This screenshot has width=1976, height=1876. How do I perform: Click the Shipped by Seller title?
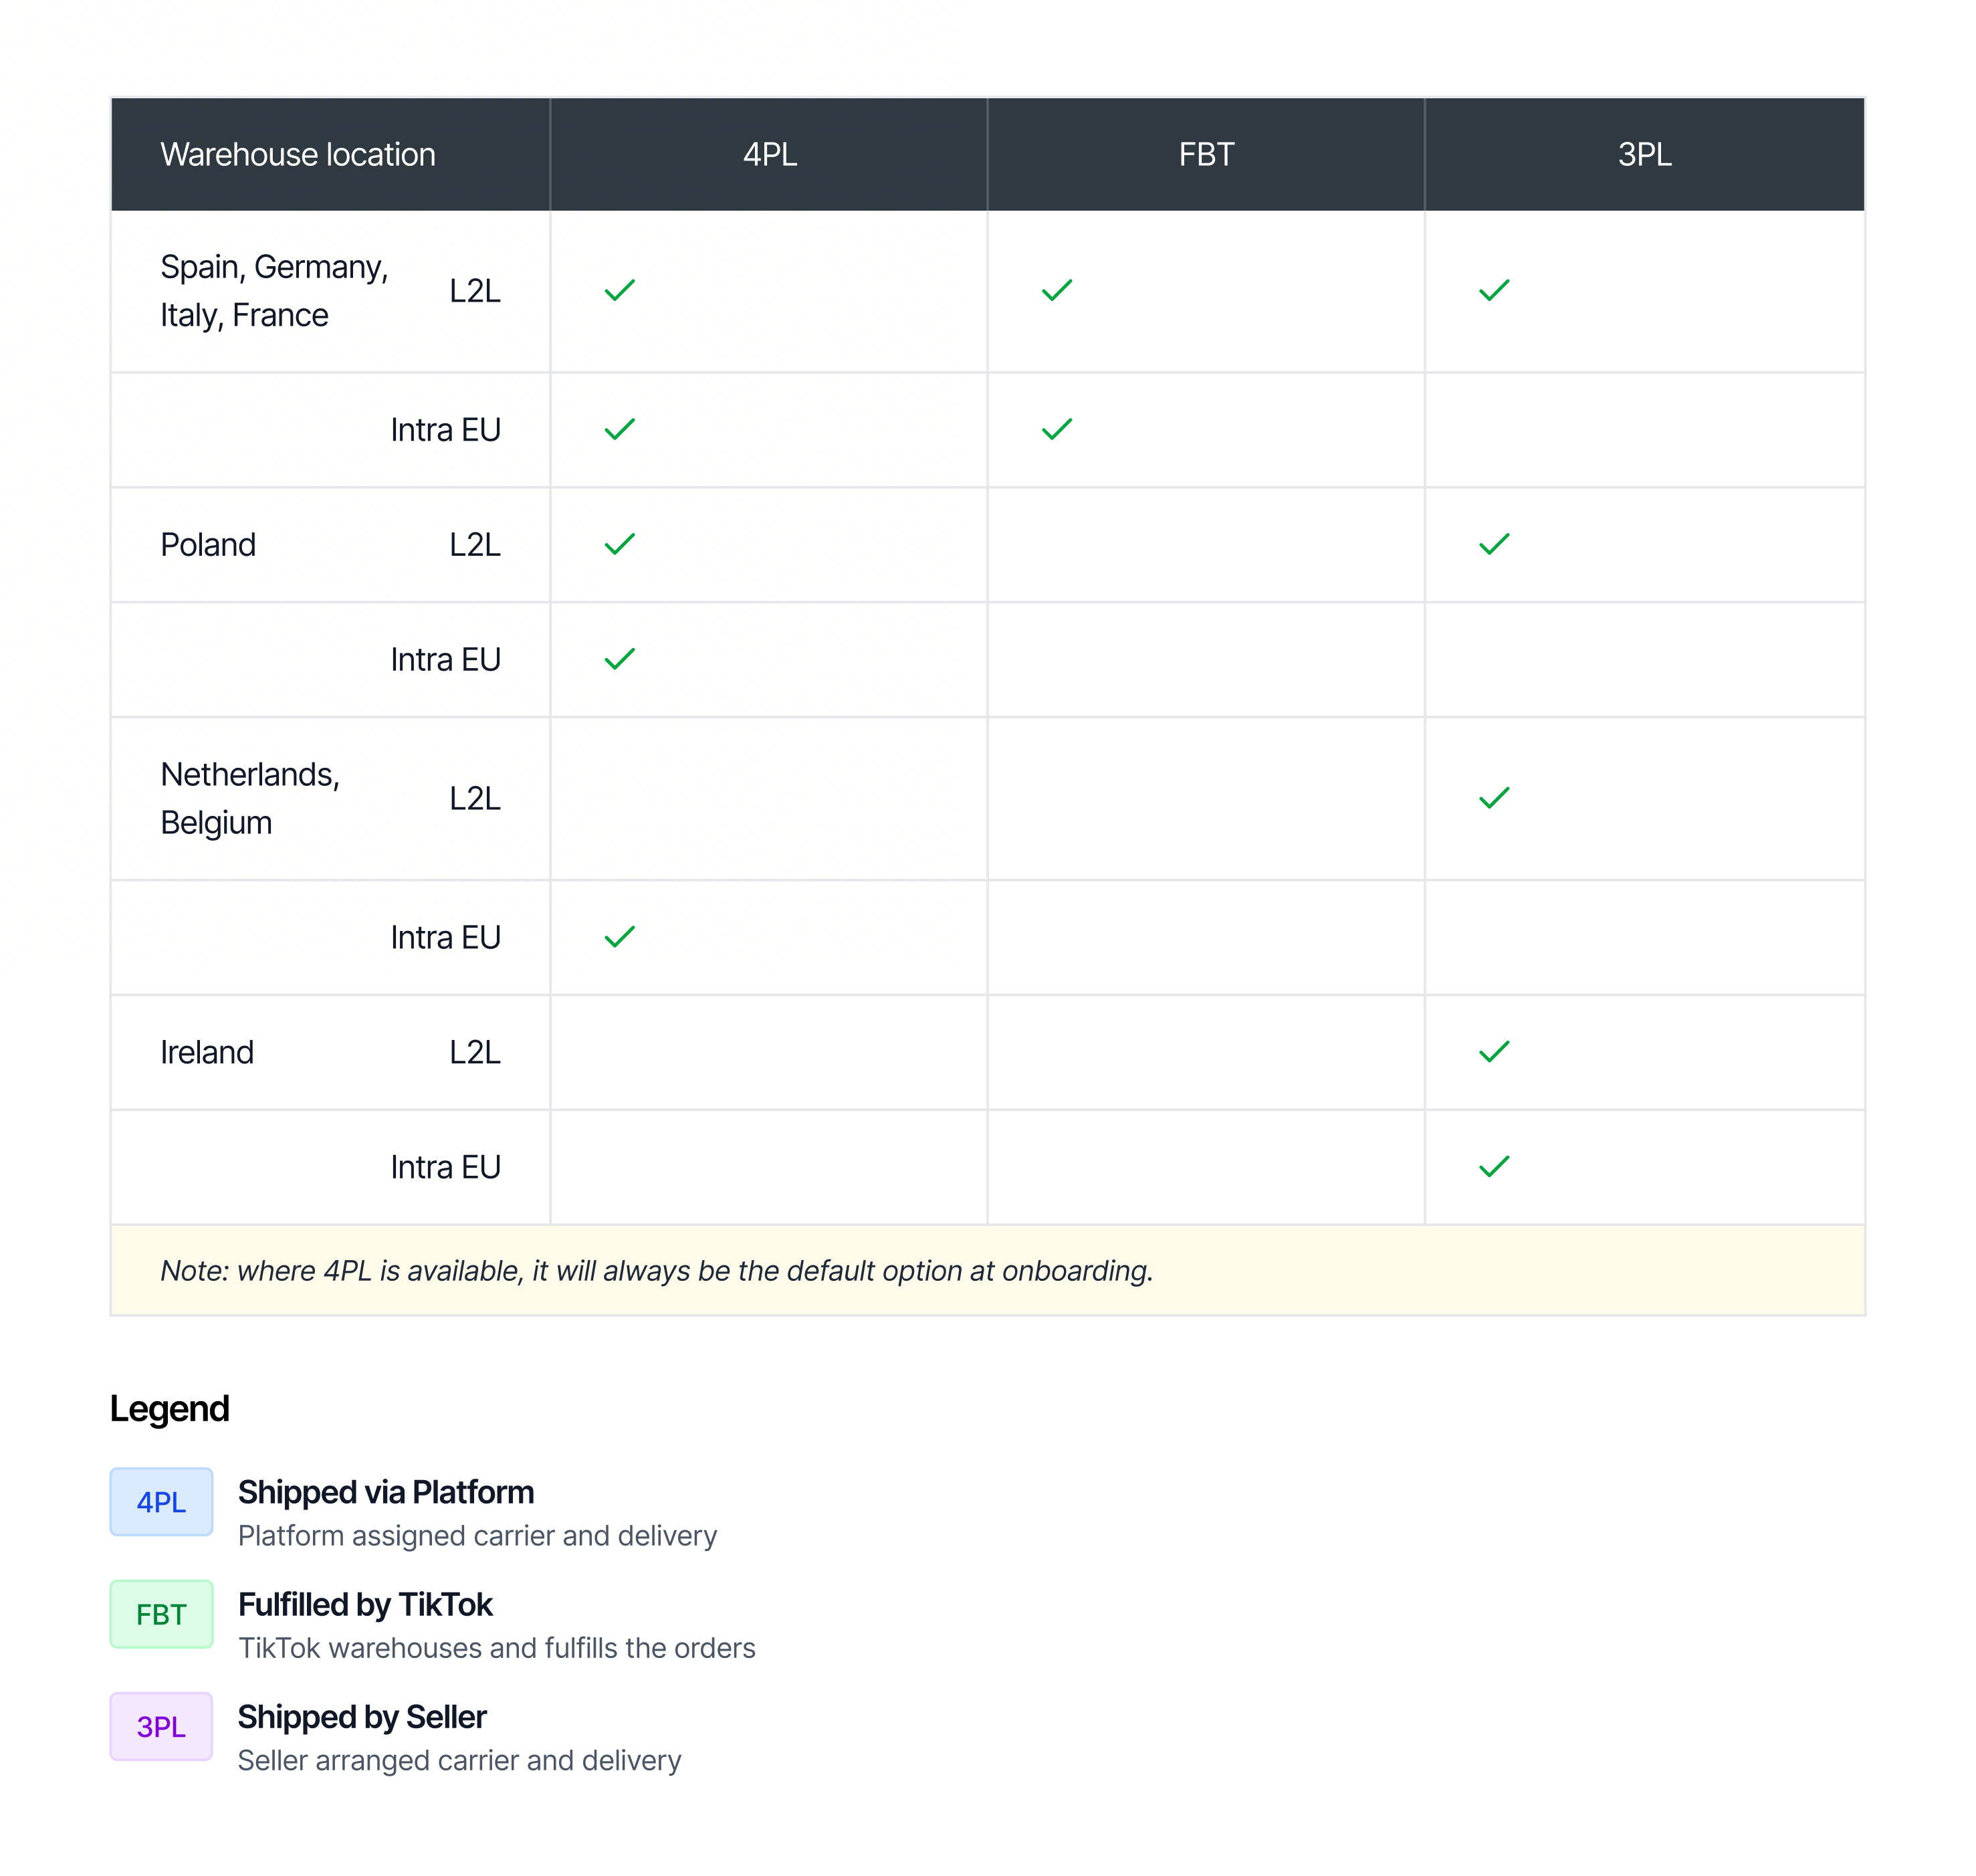(362, 1717)
